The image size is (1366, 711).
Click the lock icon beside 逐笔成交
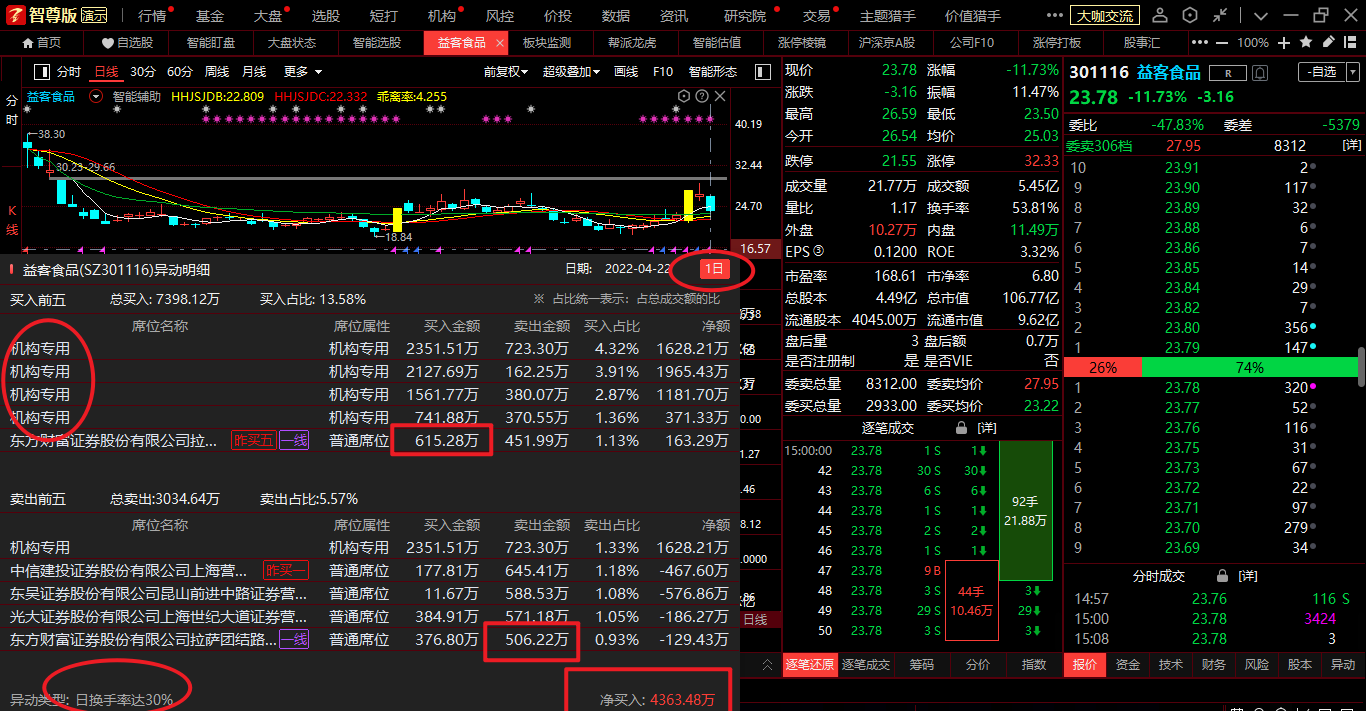point(962,428)
